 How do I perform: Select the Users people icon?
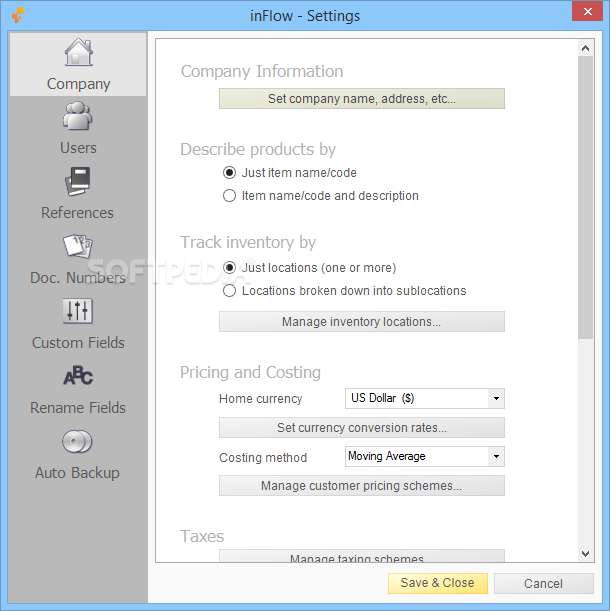pyautogui.click(x=78, y=118)
